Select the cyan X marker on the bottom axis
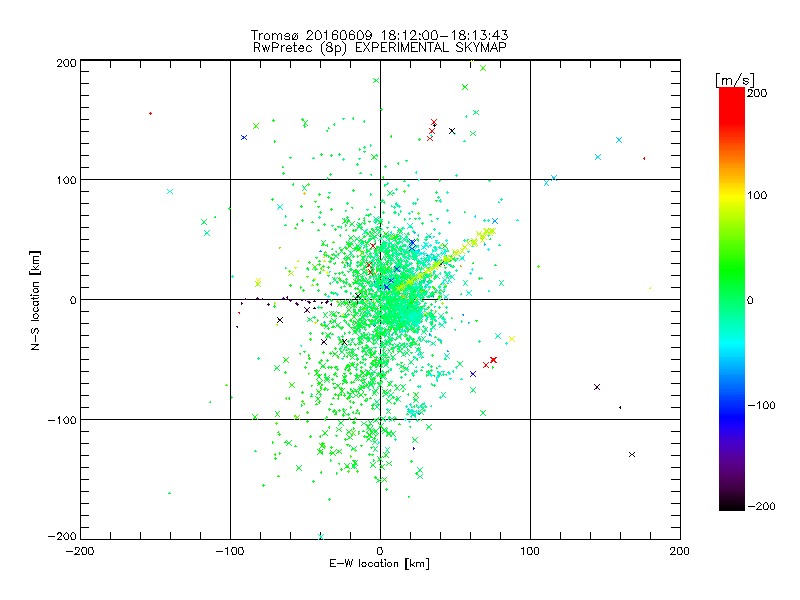 point(321,537)
